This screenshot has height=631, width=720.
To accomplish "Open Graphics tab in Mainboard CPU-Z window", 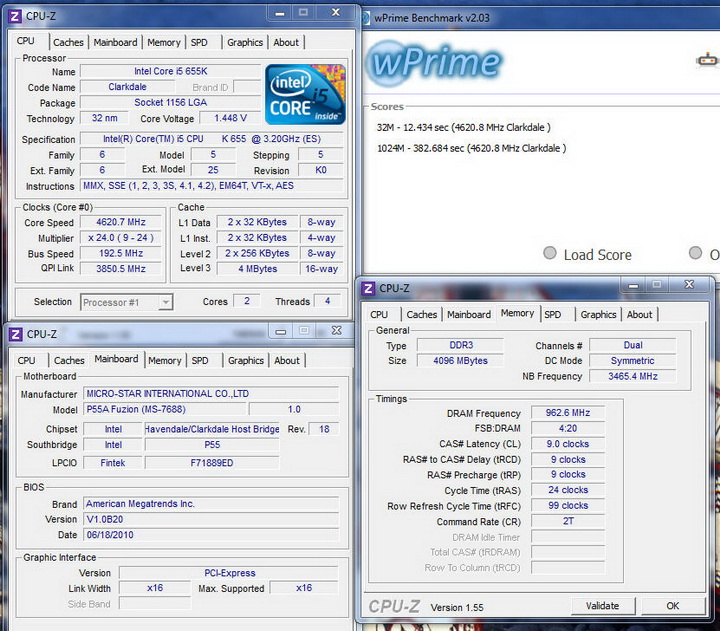I will coord(246,361).
